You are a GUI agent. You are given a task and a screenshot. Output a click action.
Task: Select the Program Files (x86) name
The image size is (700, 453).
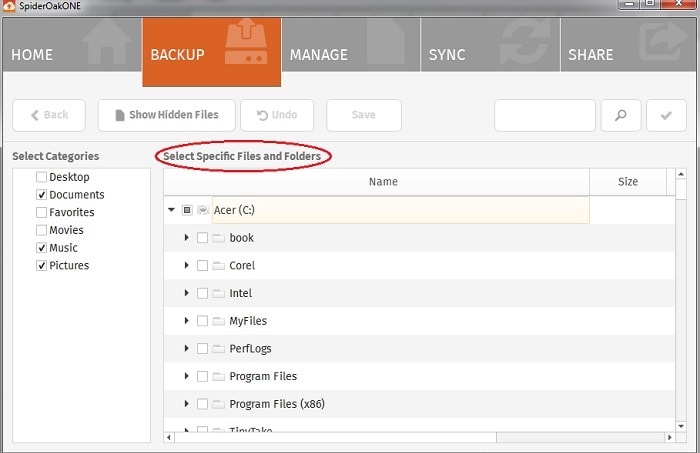277,404
